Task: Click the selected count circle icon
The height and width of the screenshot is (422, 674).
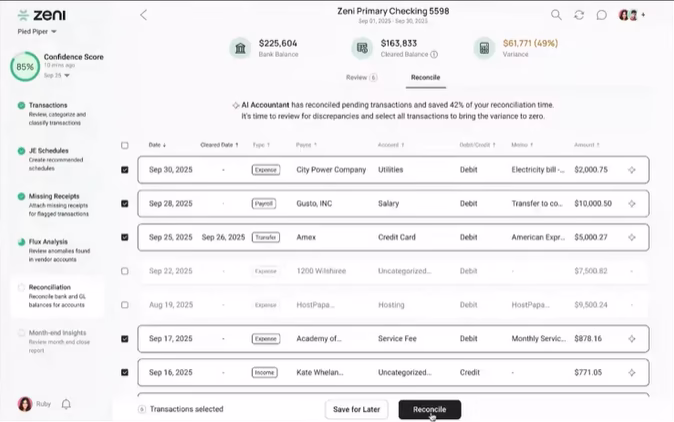Action: tap(142, 409)
